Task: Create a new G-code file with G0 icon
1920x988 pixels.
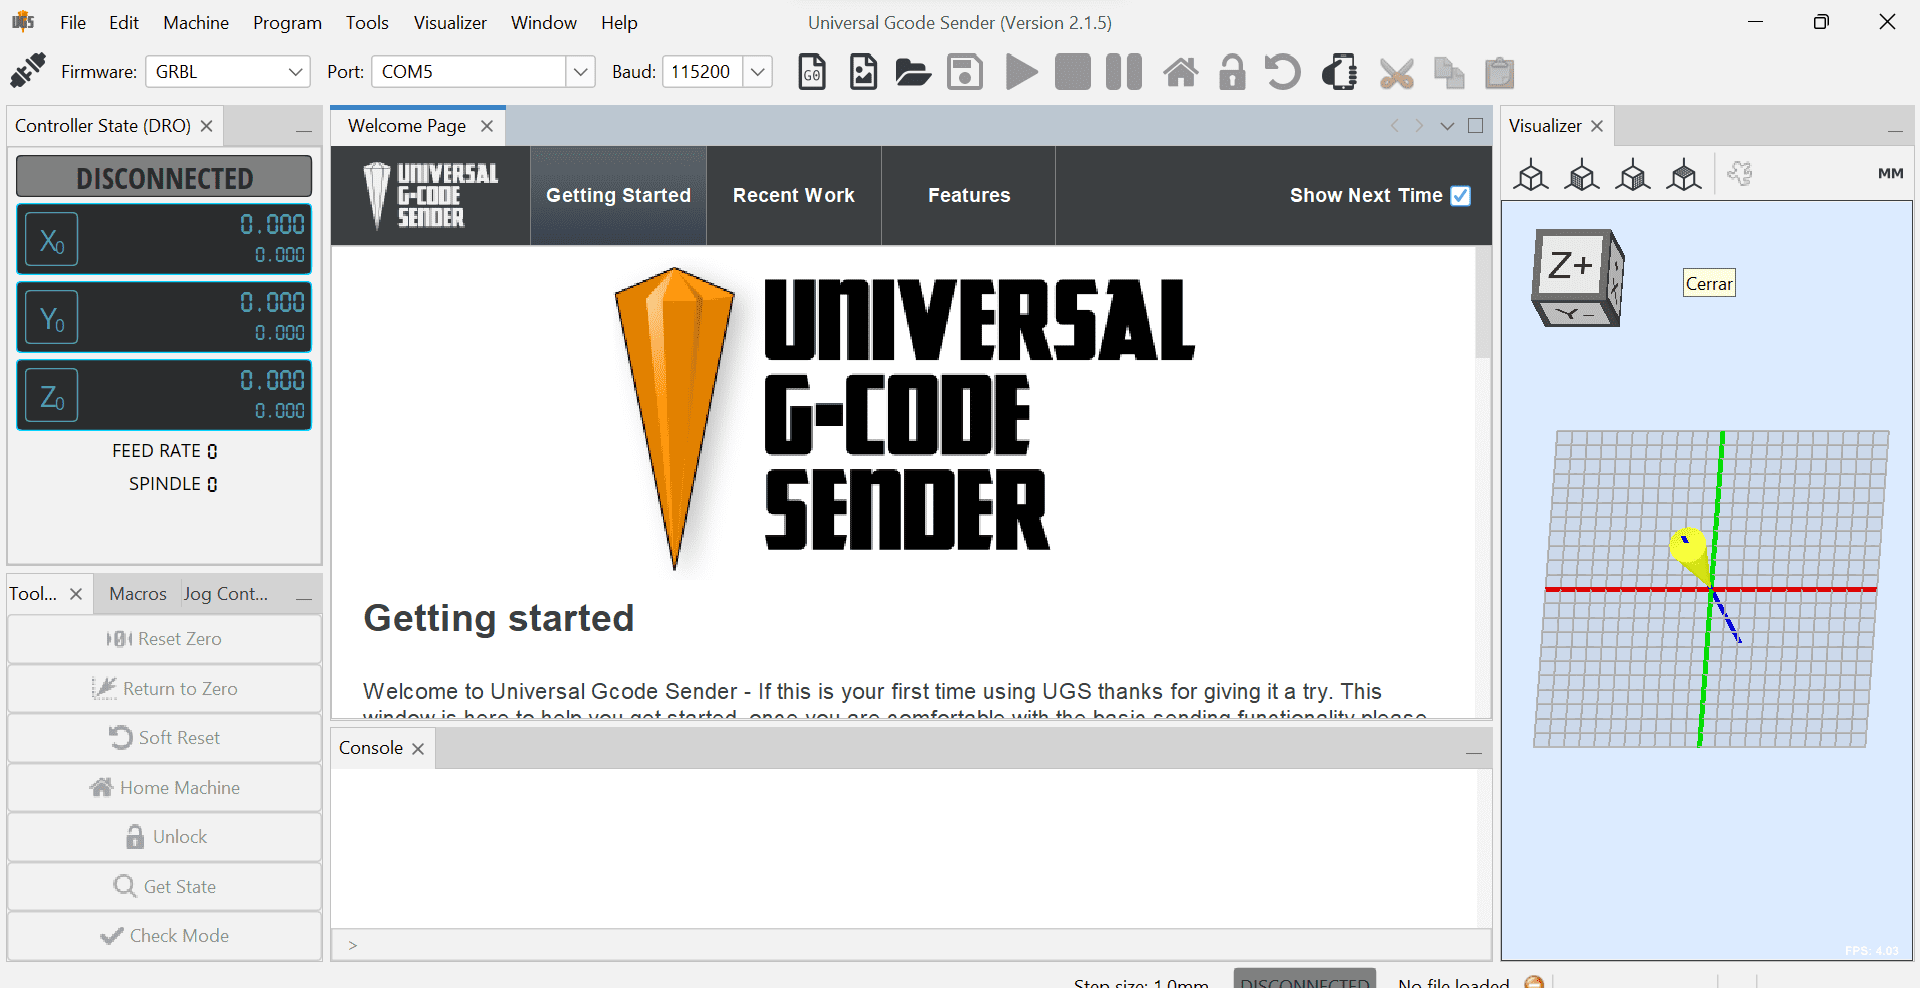Action: coord(812,72)
